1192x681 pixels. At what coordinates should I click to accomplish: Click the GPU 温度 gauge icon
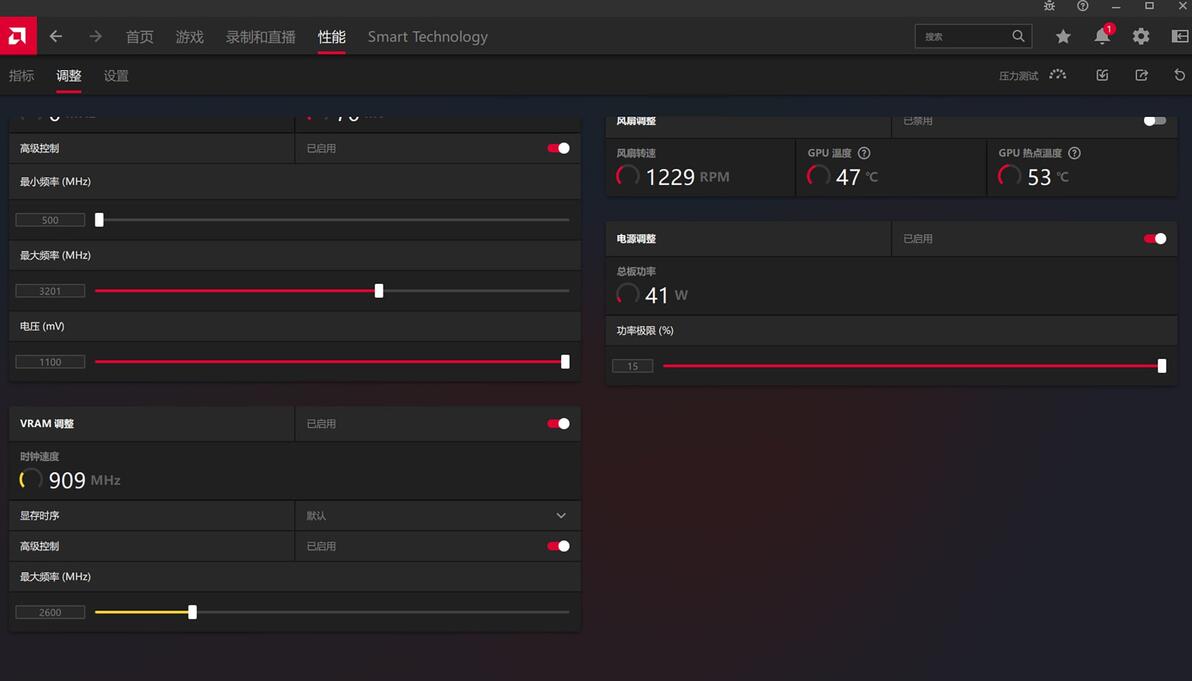[818, 176]
